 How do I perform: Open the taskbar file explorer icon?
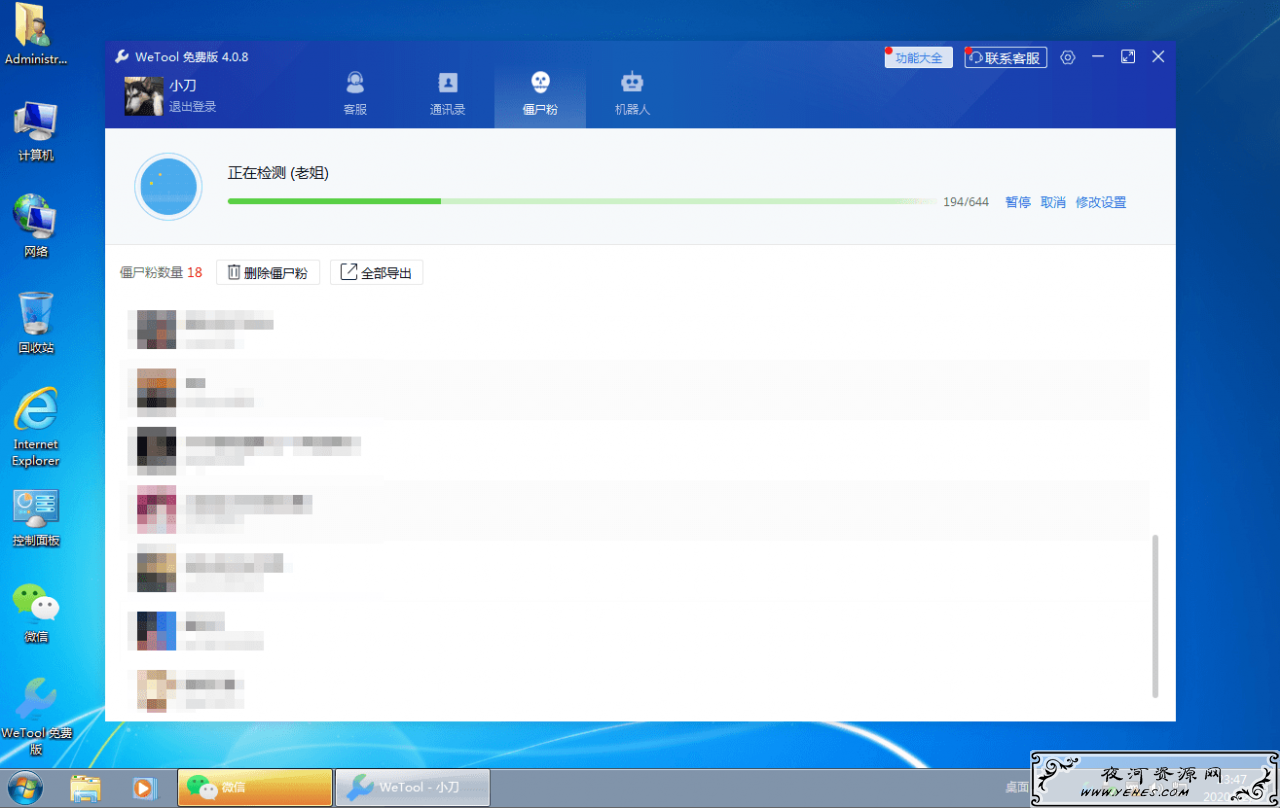pos(86,788)
